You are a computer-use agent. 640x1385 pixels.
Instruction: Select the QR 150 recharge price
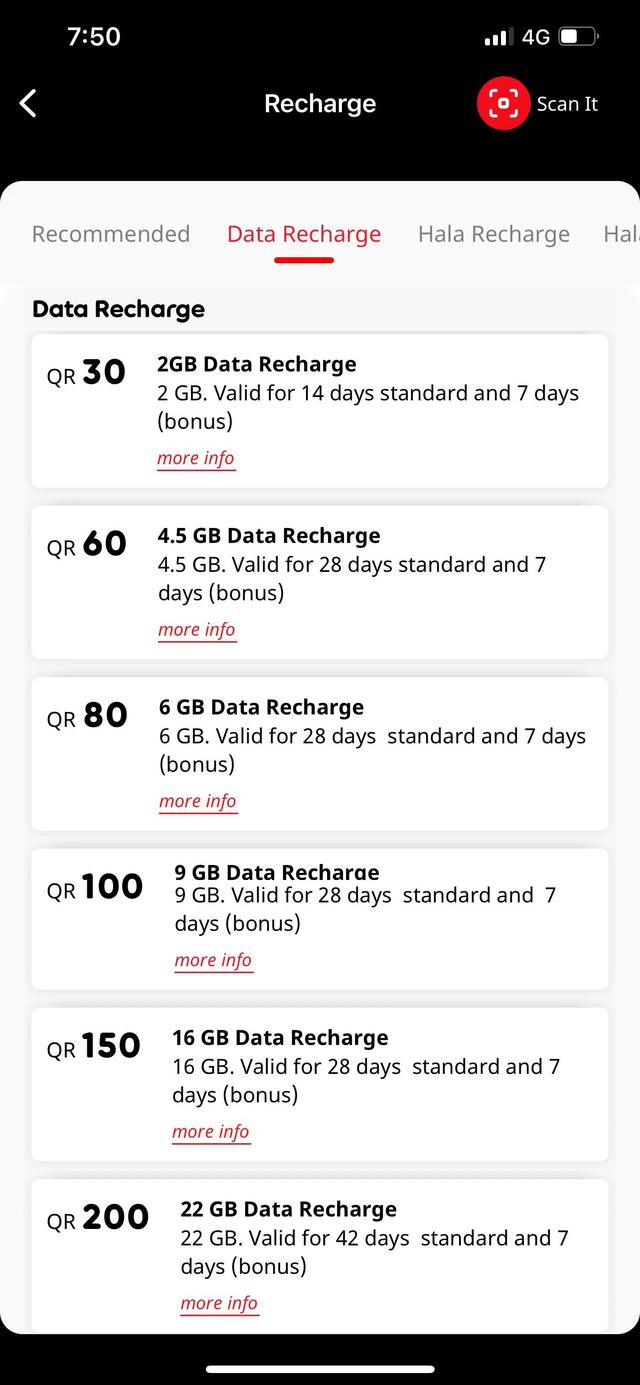[94, 1046]
